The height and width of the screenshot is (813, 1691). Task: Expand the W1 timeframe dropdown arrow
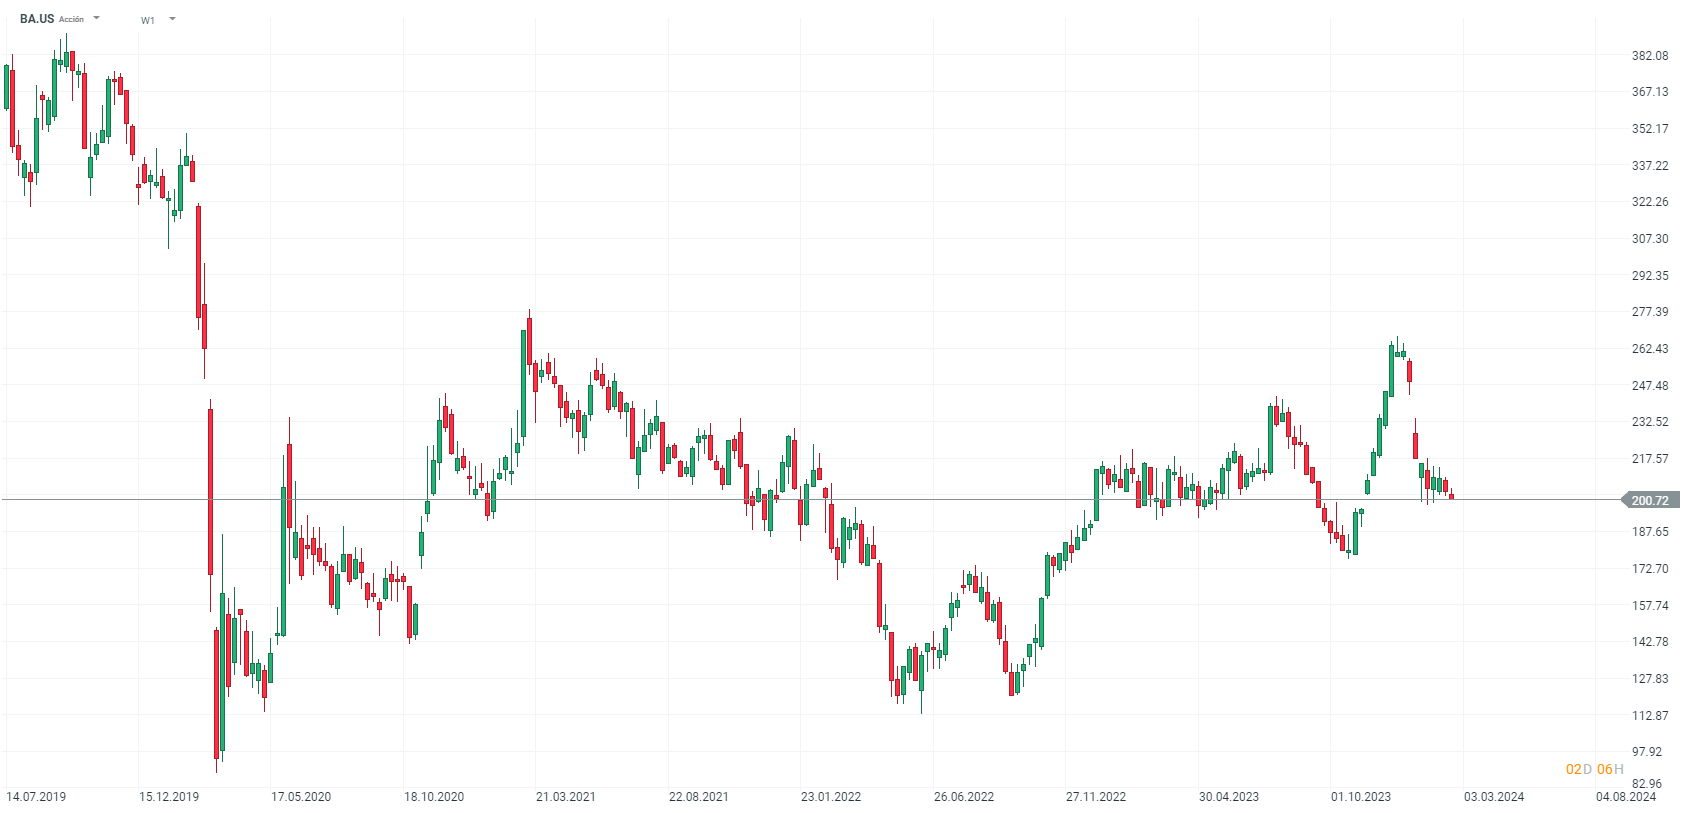point(173,19)
